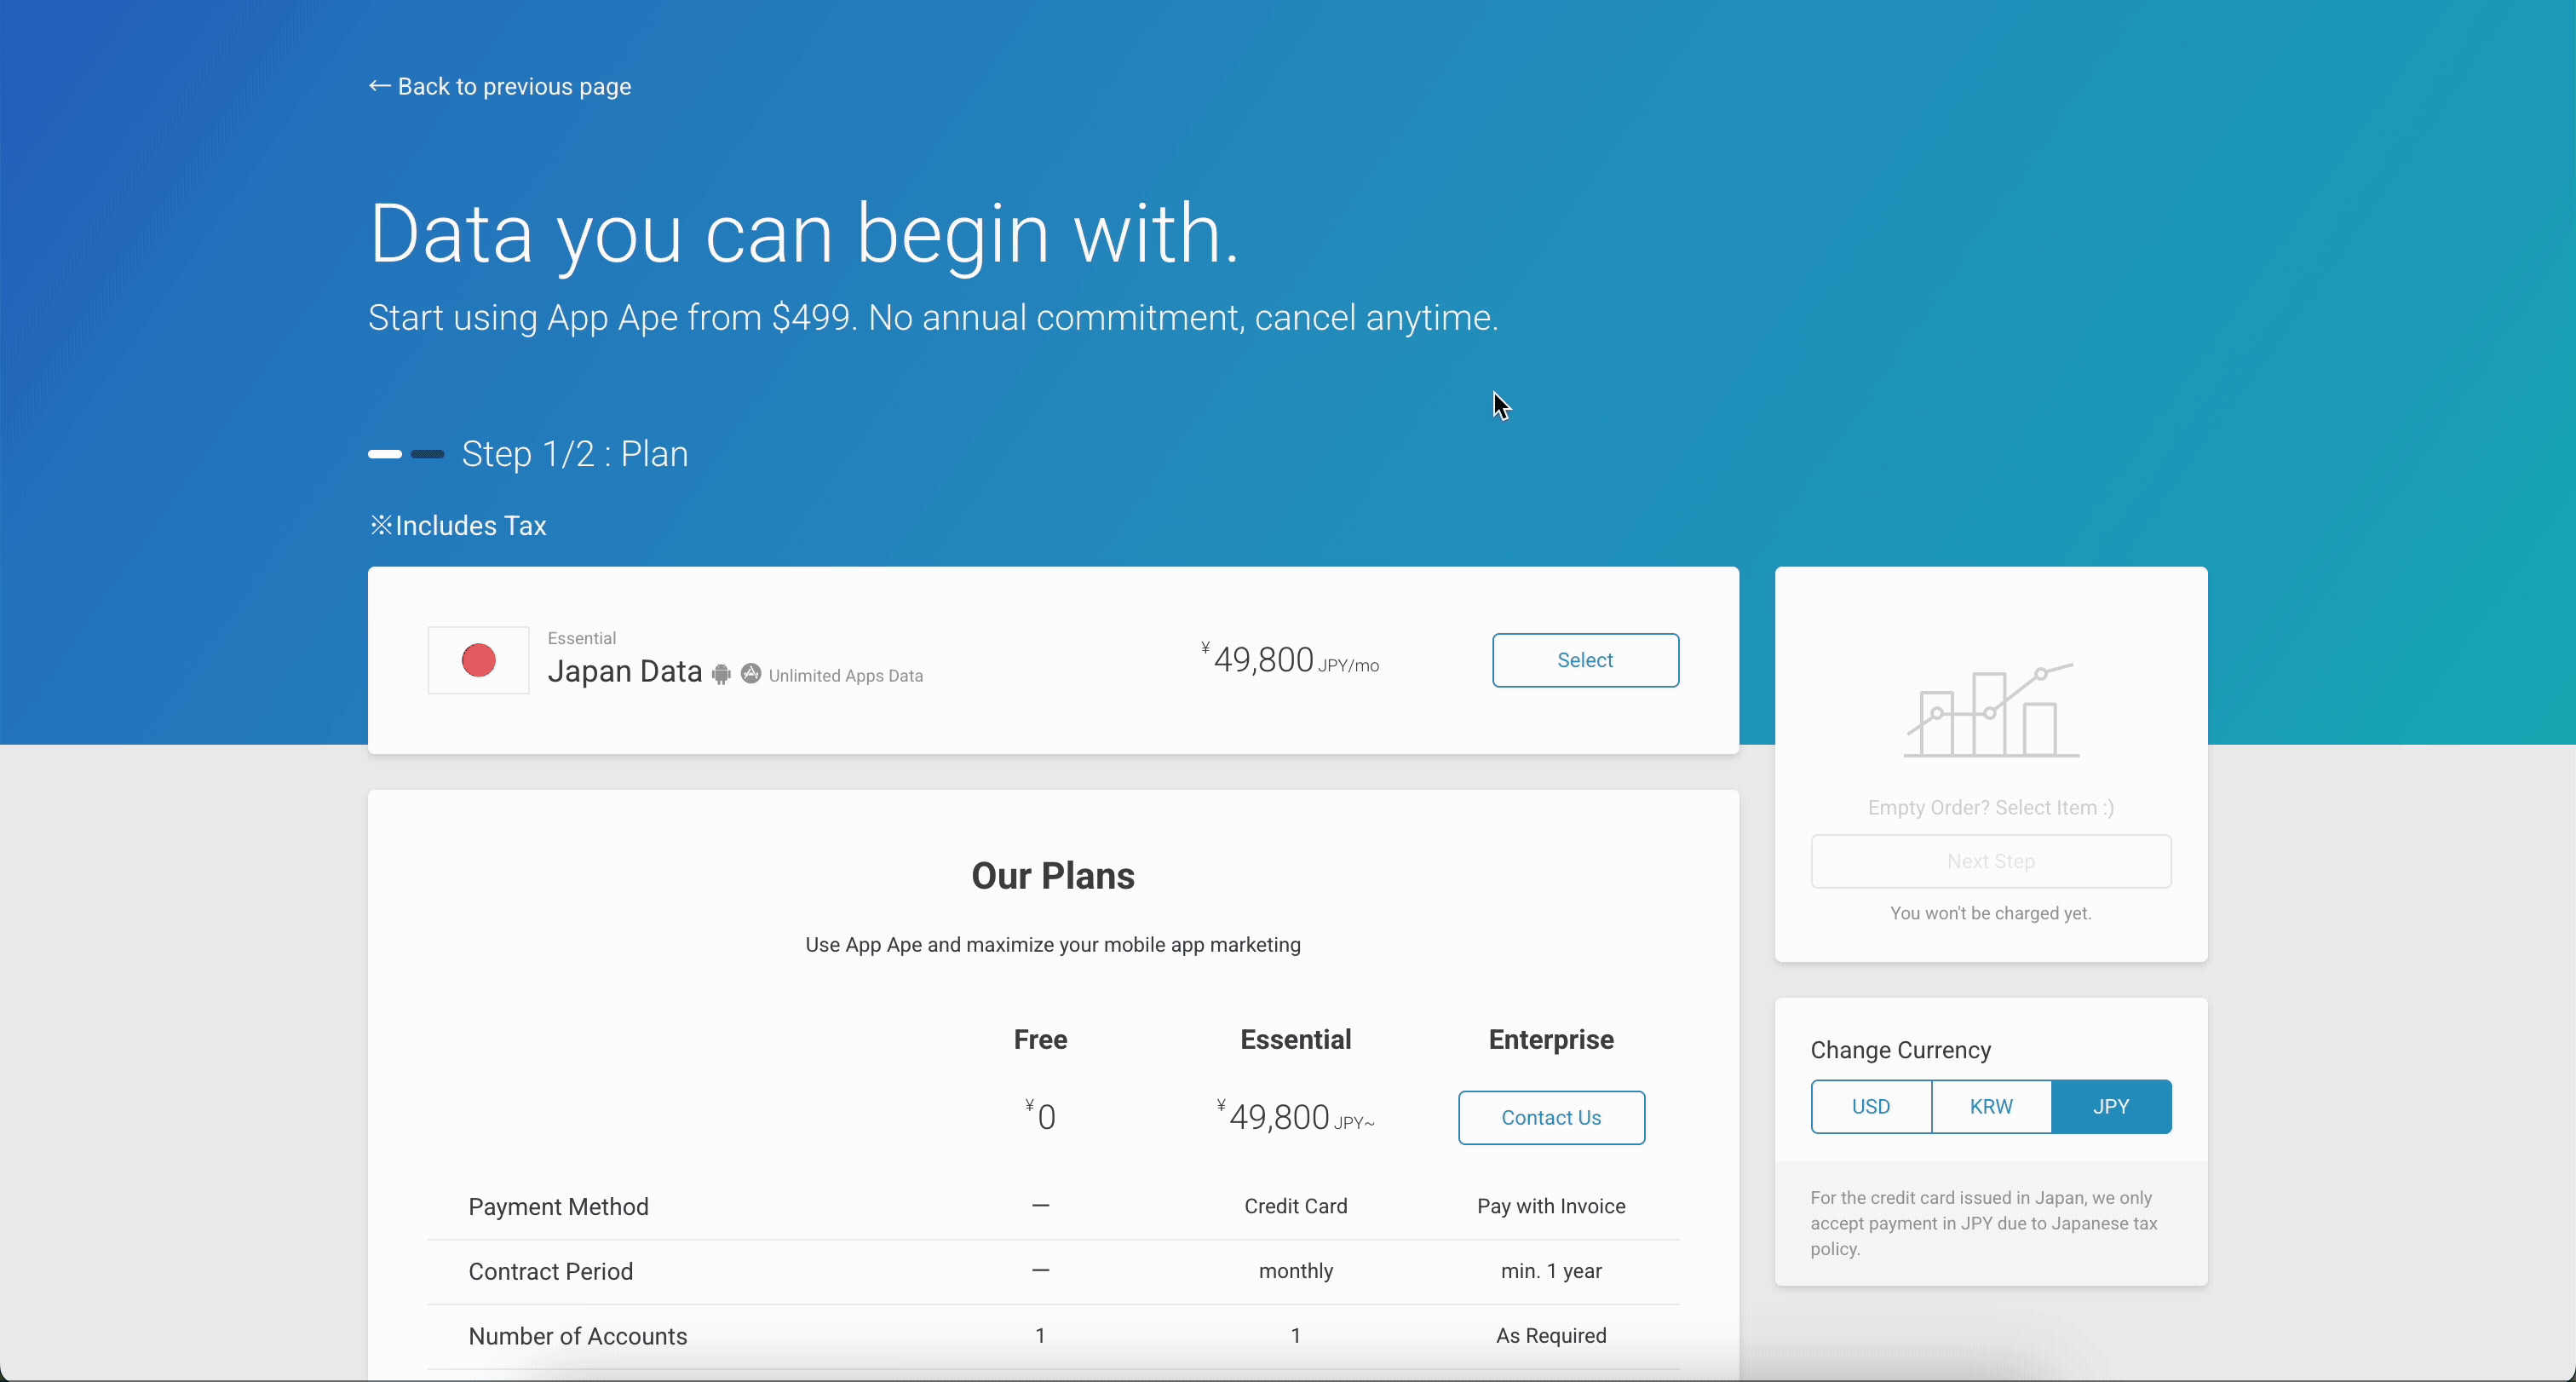The width and height of the screenshot is (2576, 1382).
Task: Choose JPY as the currency
Action: pyautogui.click(x=2110, y=1106)
